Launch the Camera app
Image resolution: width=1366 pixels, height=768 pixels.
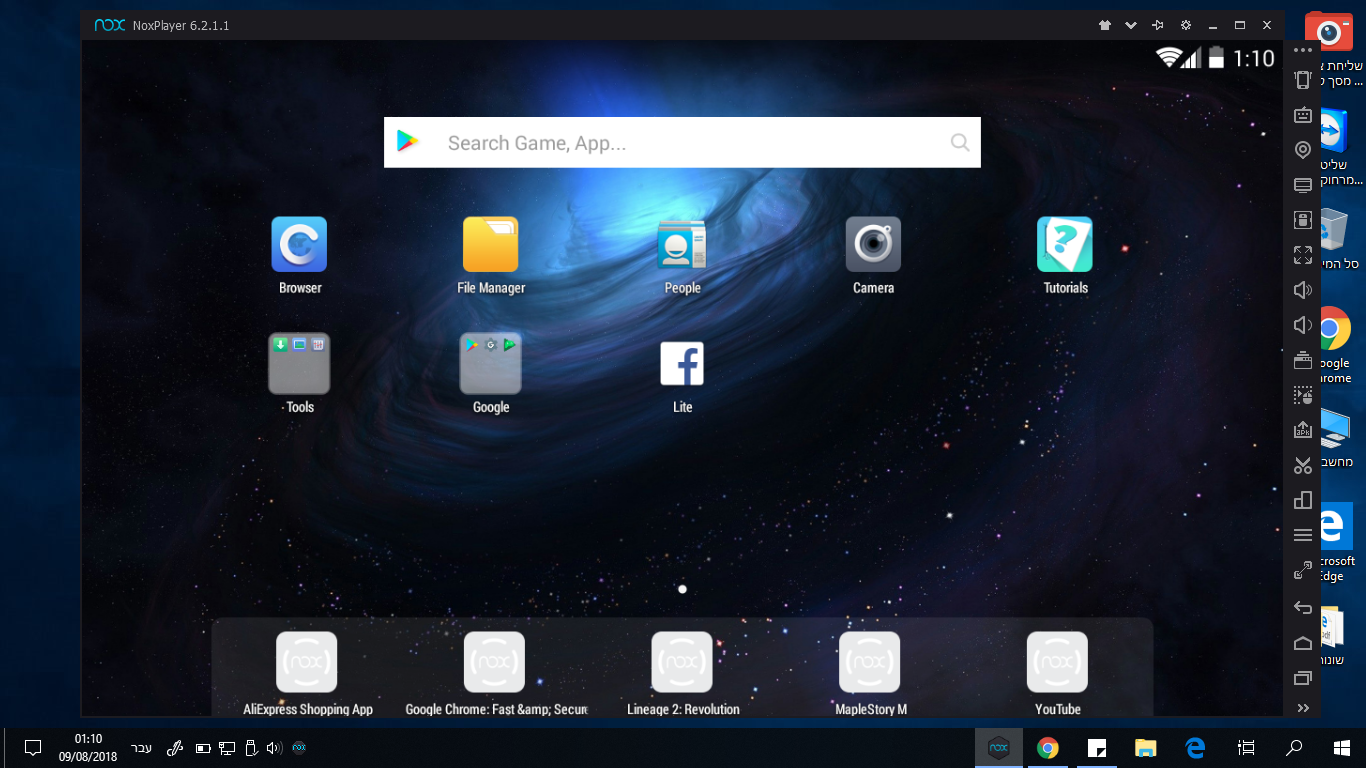point(873,244)
